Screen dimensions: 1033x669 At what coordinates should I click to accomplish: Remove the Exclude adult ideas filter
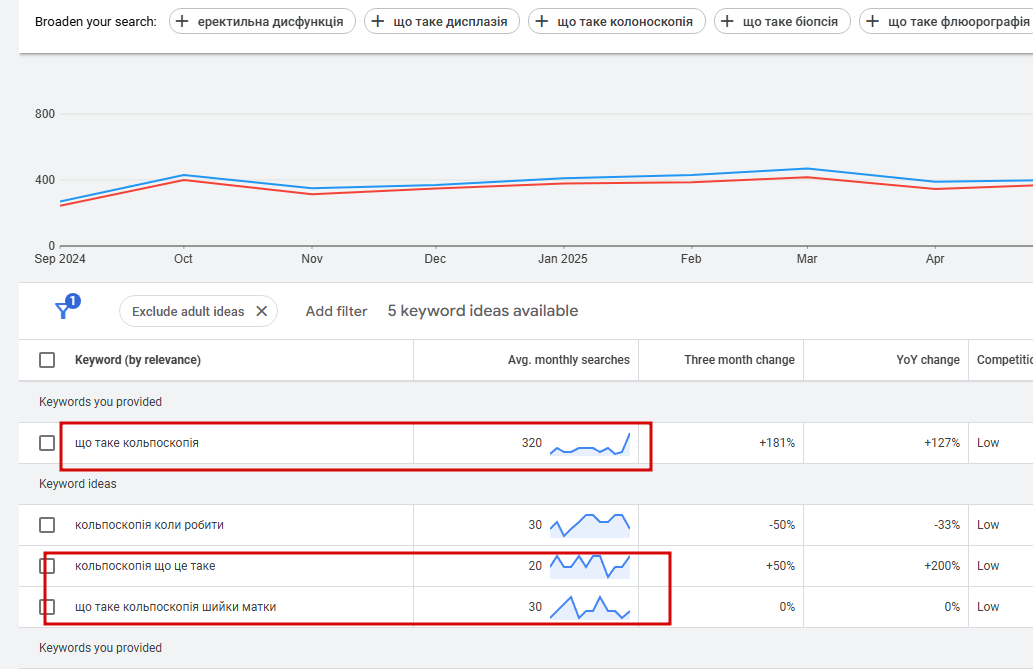(262, 311)
